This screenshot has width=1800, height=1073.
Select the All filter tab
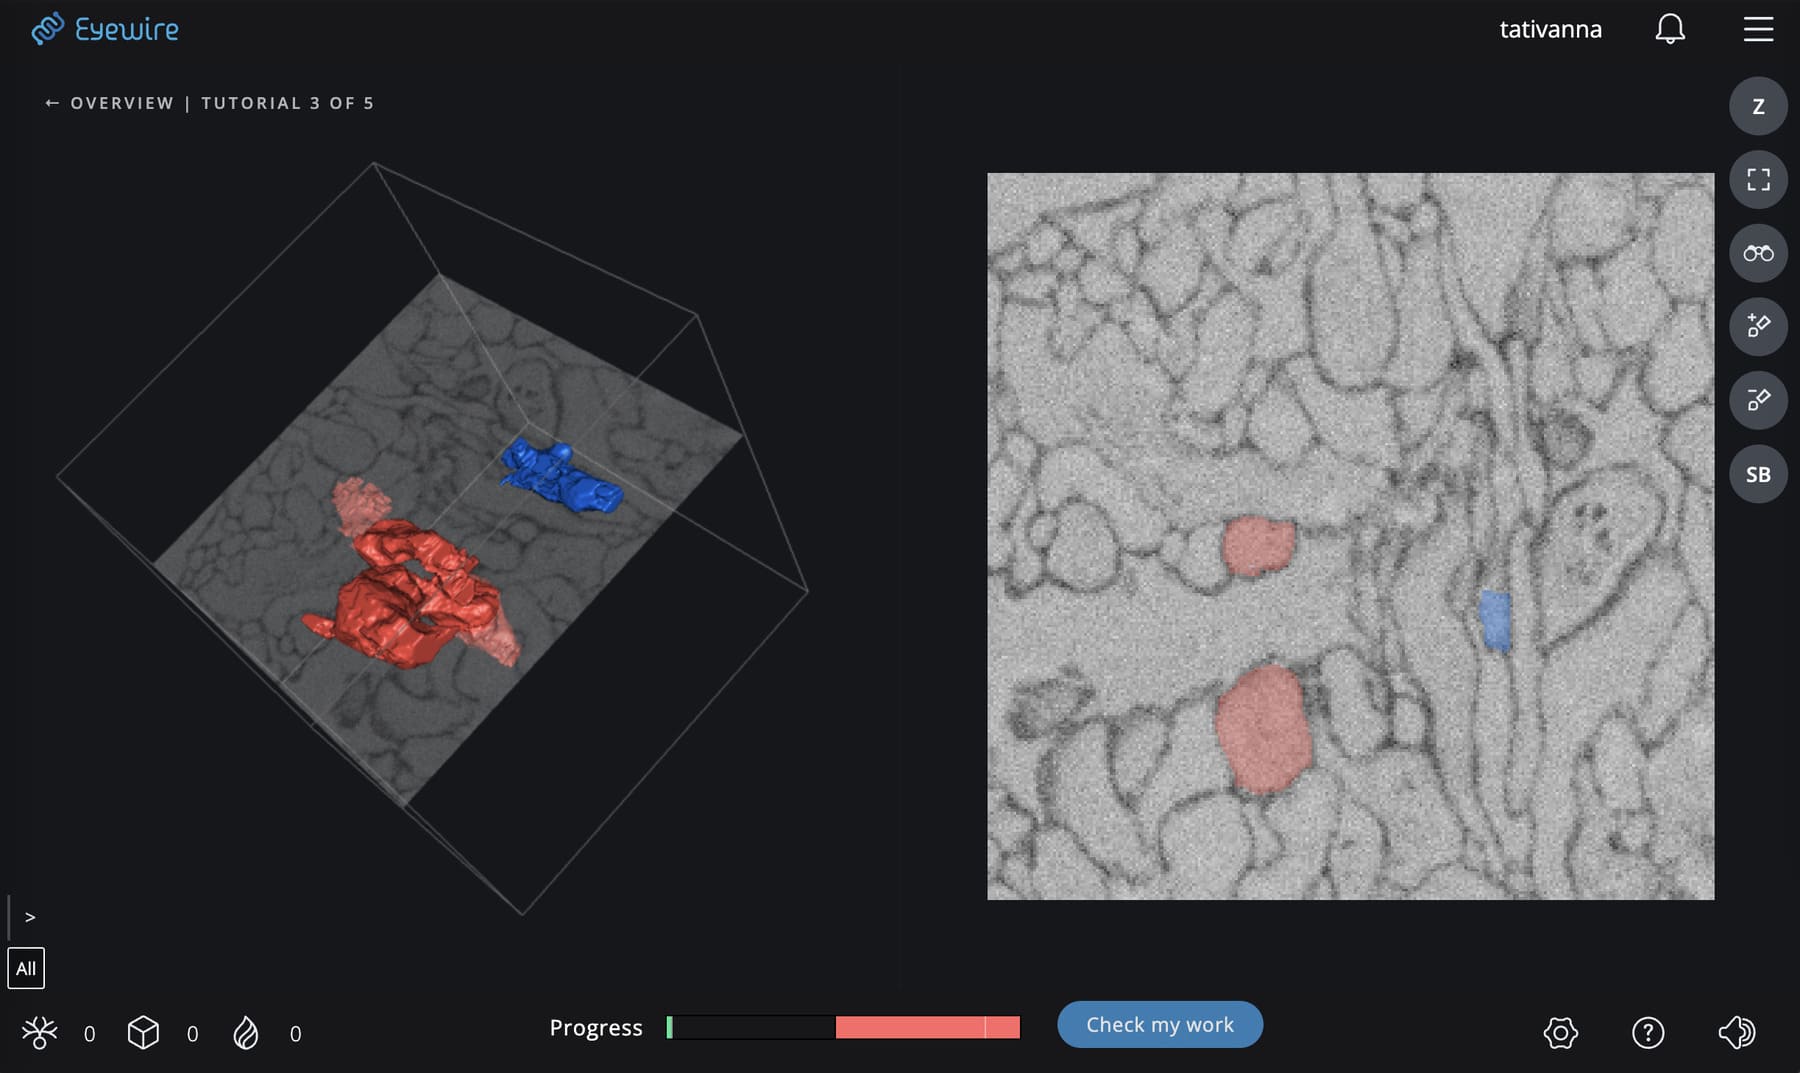(x=26, y=968)
